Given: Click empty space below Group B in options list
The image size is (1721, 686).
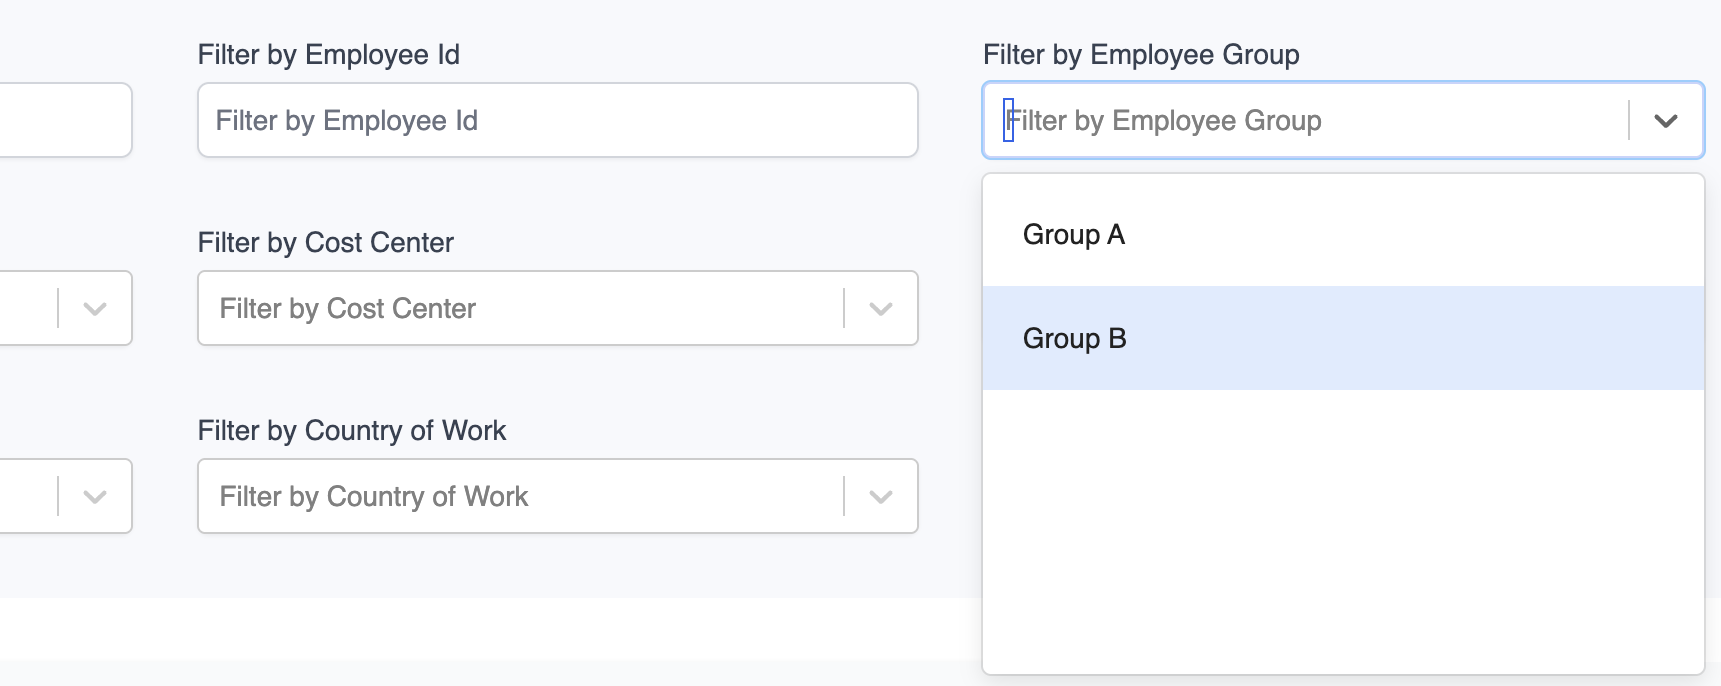Looking at the screenshot, I should 1342,530.
